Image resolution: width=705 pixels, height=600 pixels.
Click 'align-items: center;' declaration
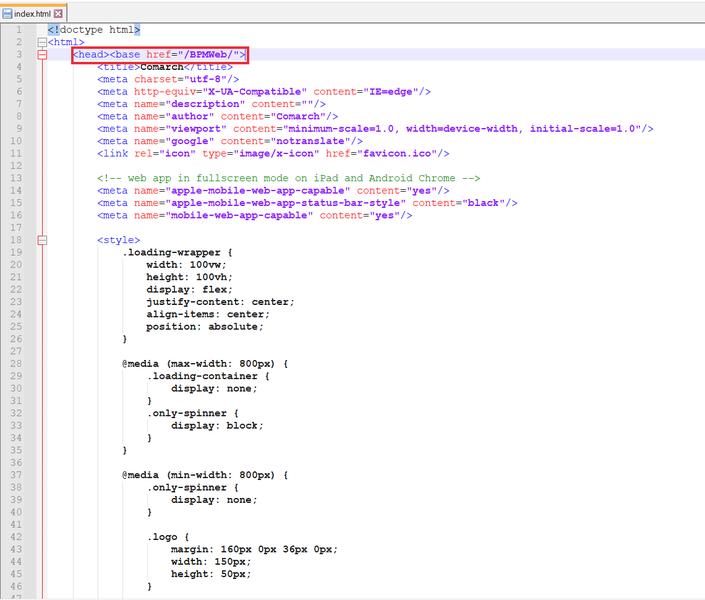(x=208, y=314)
